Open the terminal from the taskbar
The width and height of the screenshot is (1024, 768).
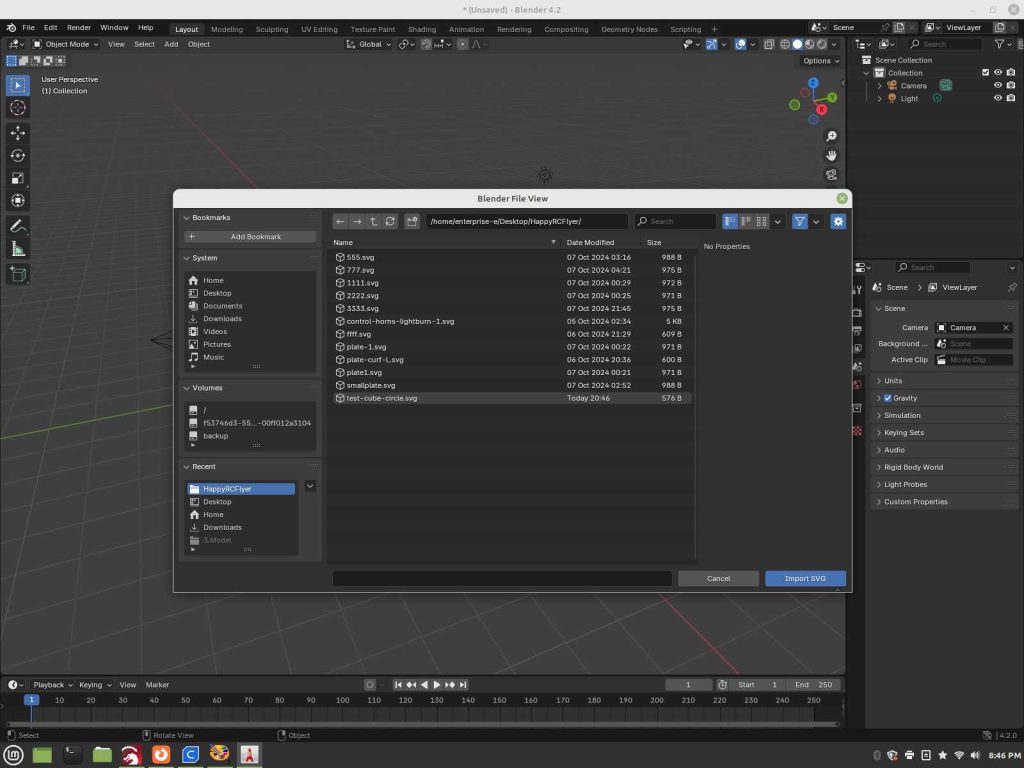pyautogui.click(x=72, y=755)
